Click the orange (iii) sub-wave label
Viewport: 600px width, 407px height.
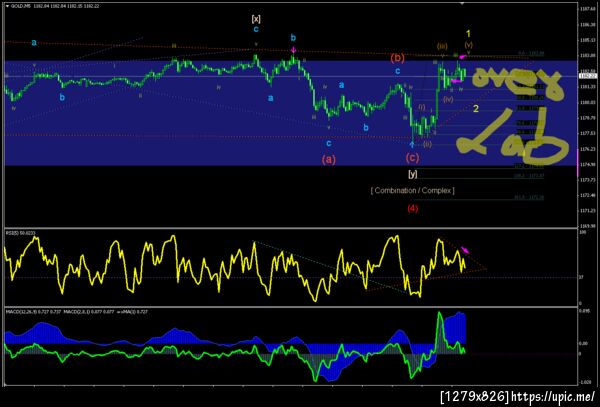(442, 47)
